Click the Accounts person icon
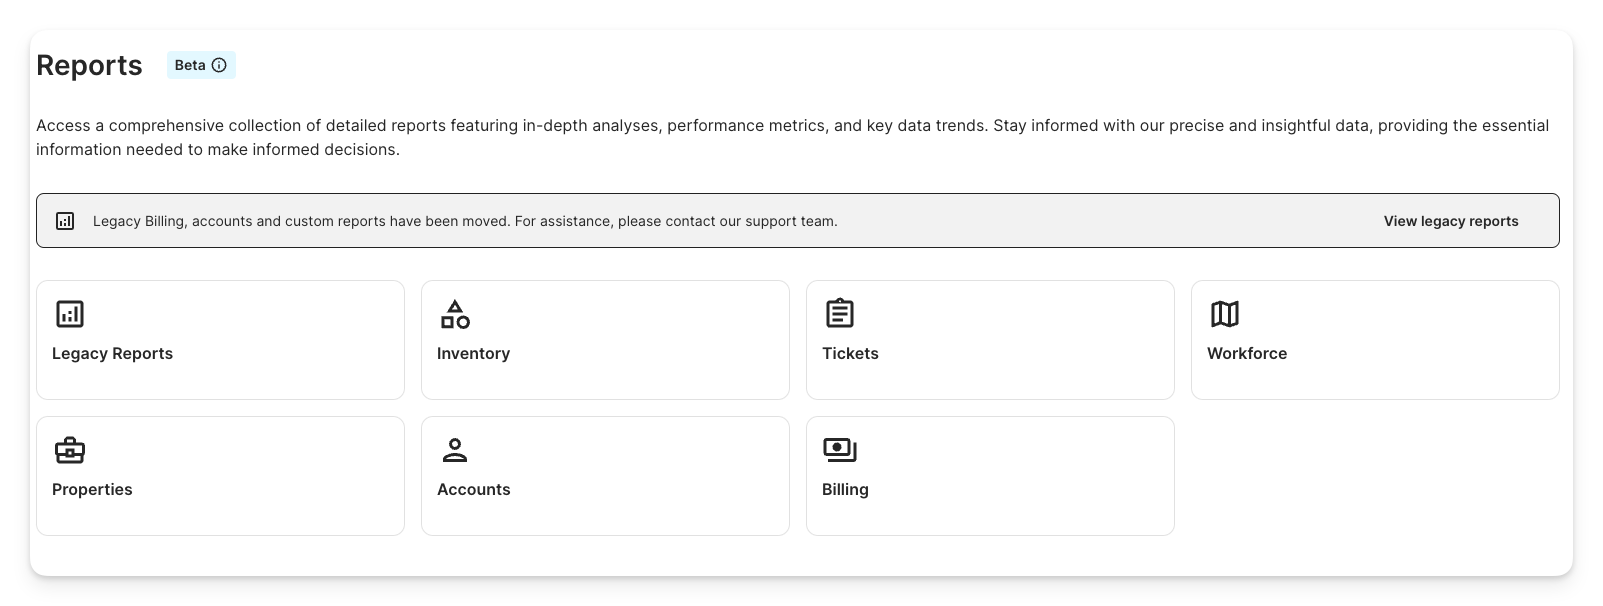The height and width of the screenshot is (606, 1603). 455,450
